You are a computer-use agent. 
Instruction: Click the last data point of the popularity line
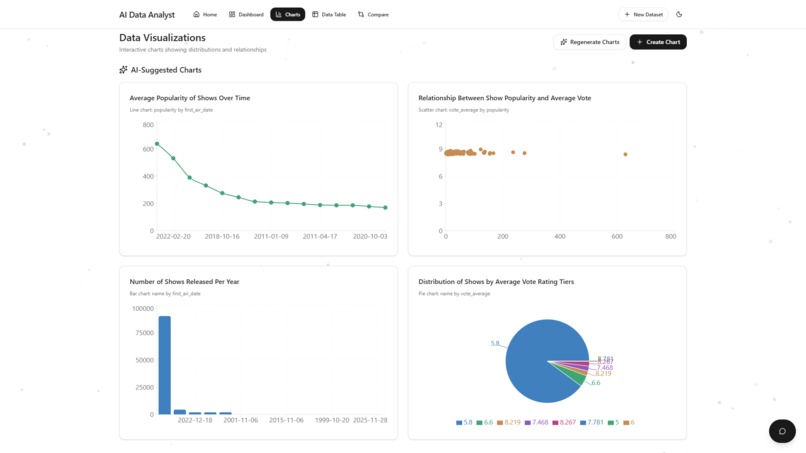[386, 208]
